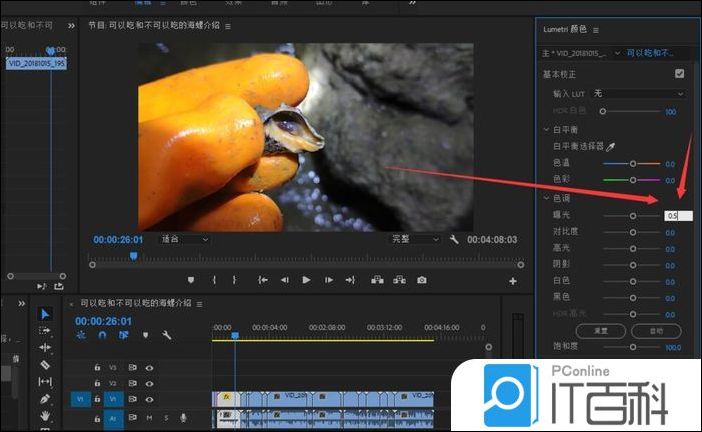Click the export frame camera icon

[x=422, y=280]
